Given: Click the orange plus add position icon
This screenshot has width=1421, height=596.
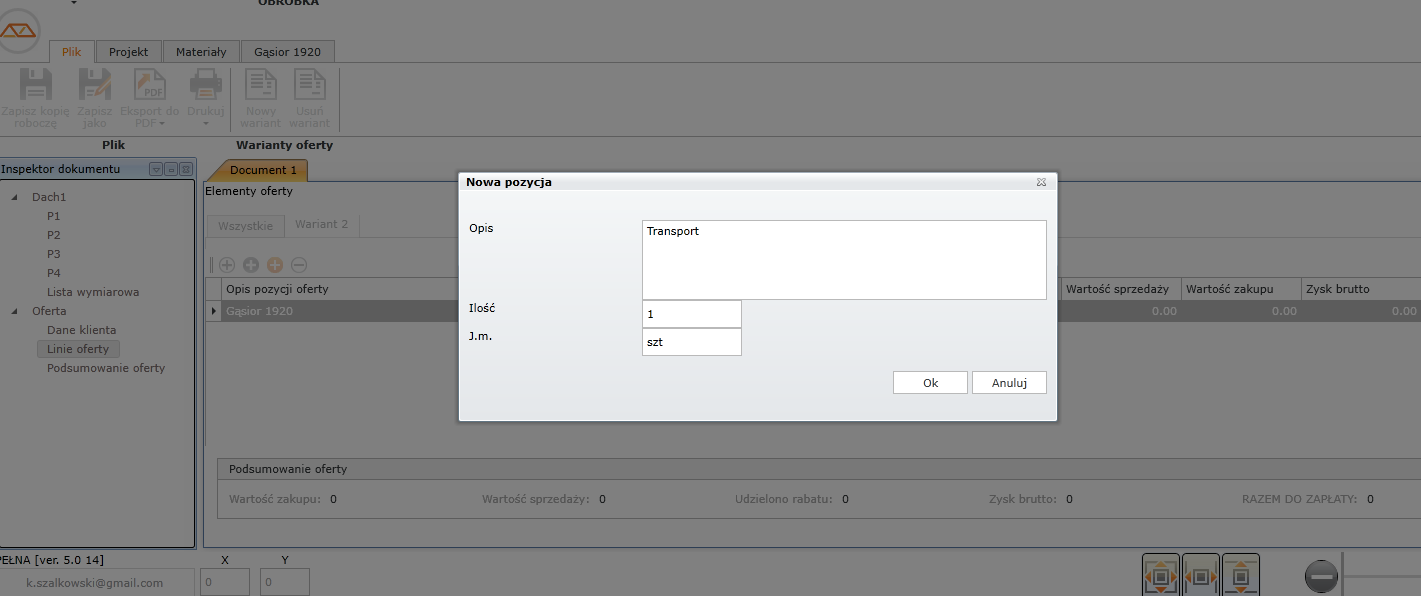Looking at the screenshot, I should coord(275,265).
